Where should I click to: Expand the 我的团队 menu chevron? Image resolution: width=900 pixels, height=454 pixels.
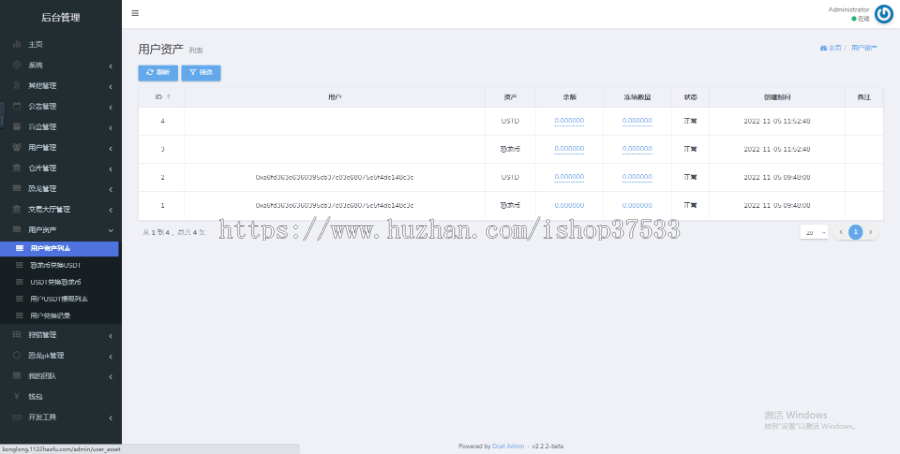point(110,377)
